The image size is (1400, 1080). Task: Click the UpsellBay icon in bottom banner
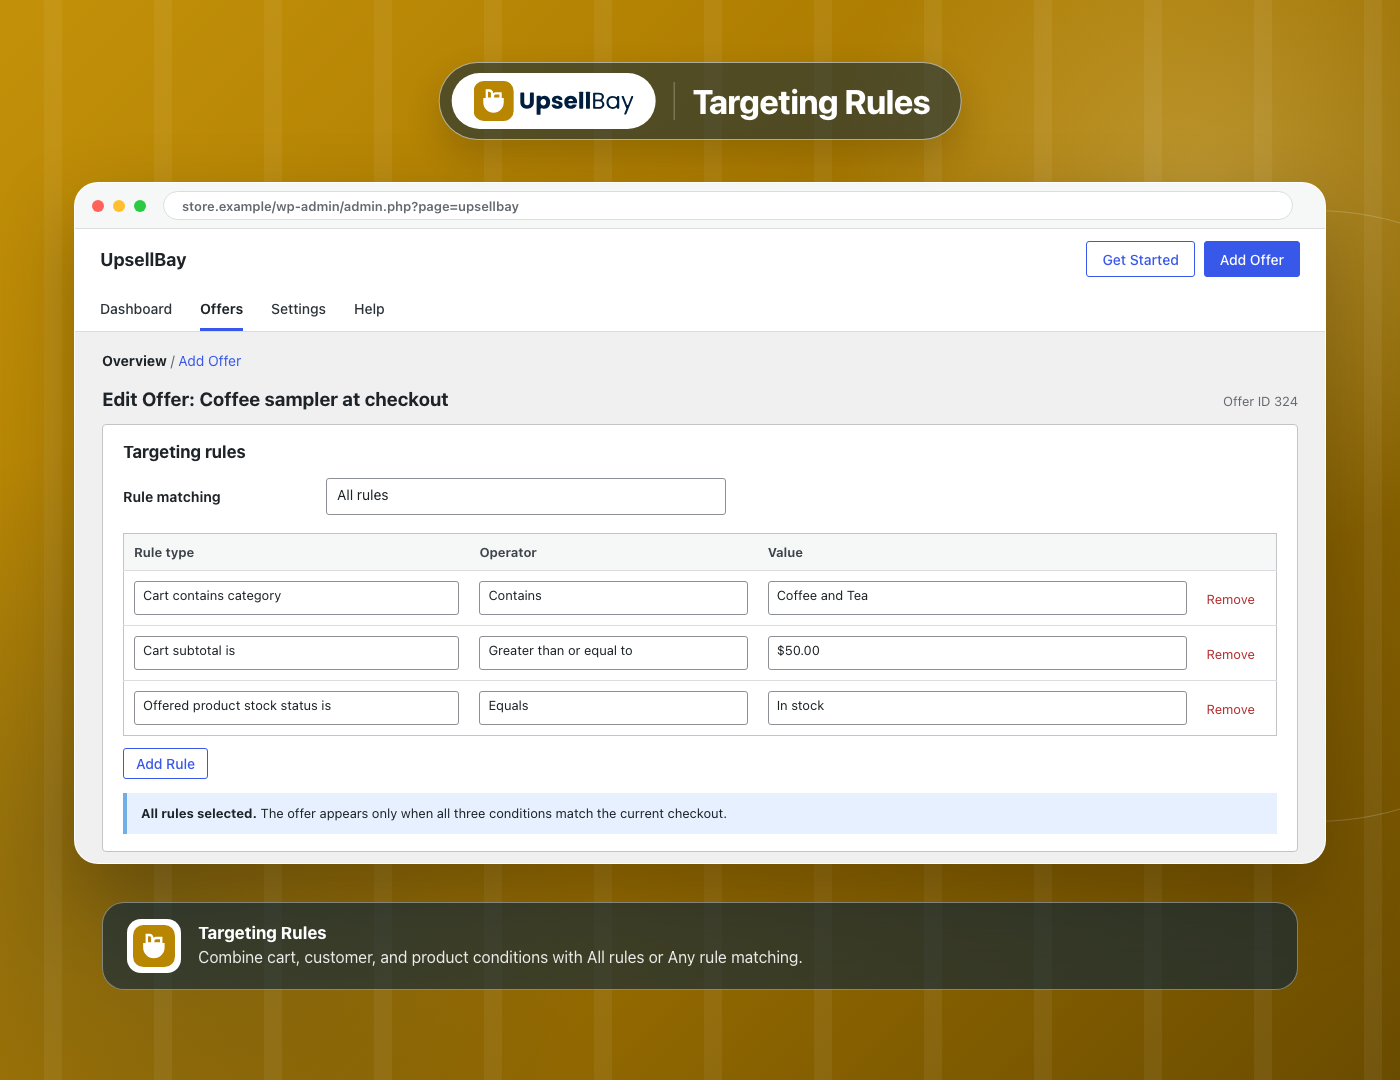tap(154, 946)
